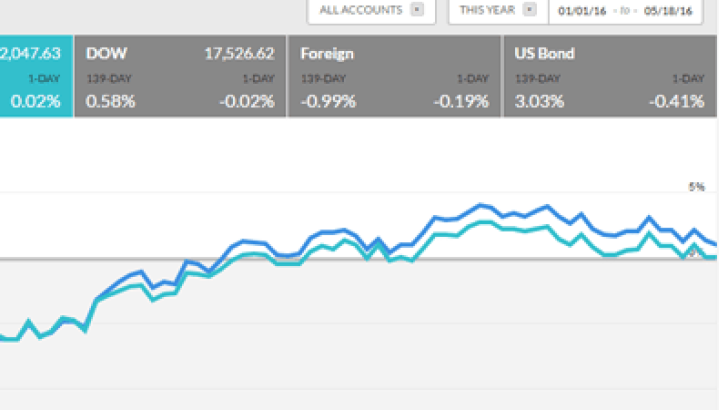Select the US Bond index tile
The image size is (728, 410).
tap(610, 76)
